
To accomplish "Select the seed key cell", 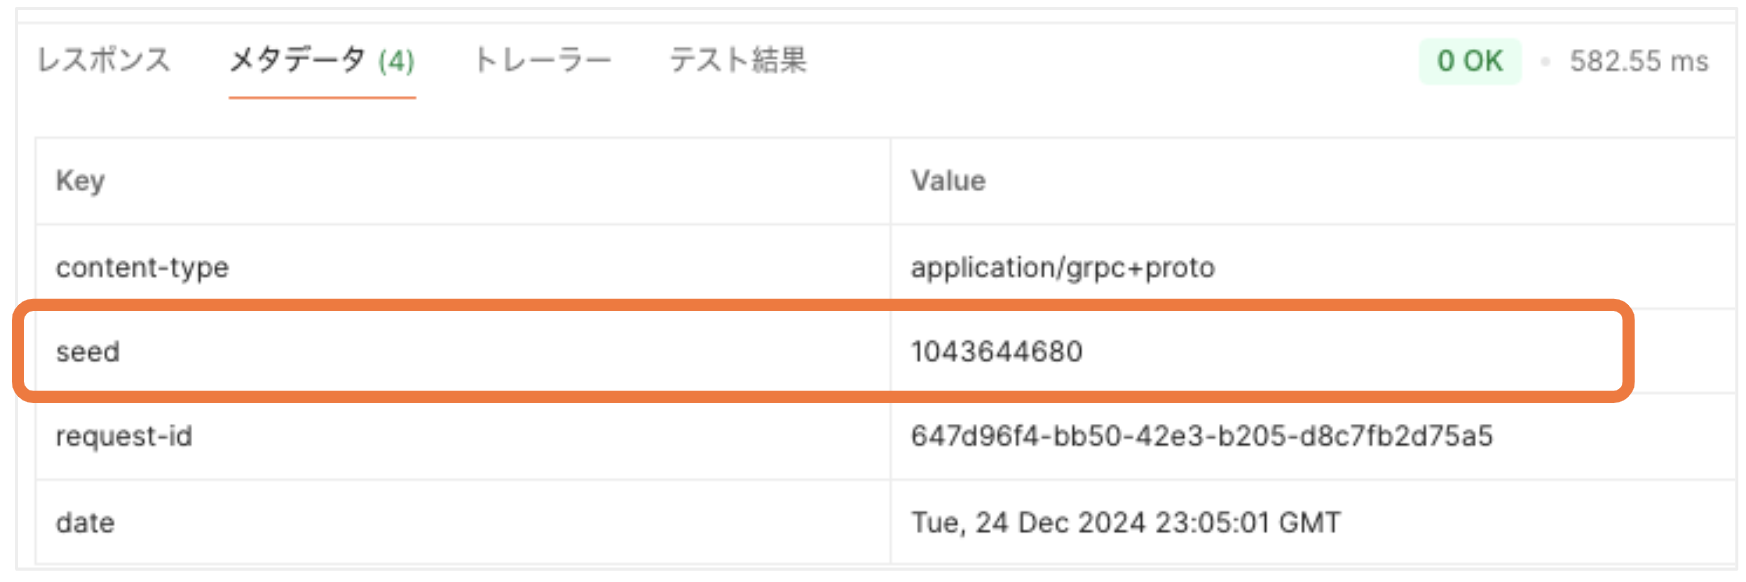I will 463,352.
